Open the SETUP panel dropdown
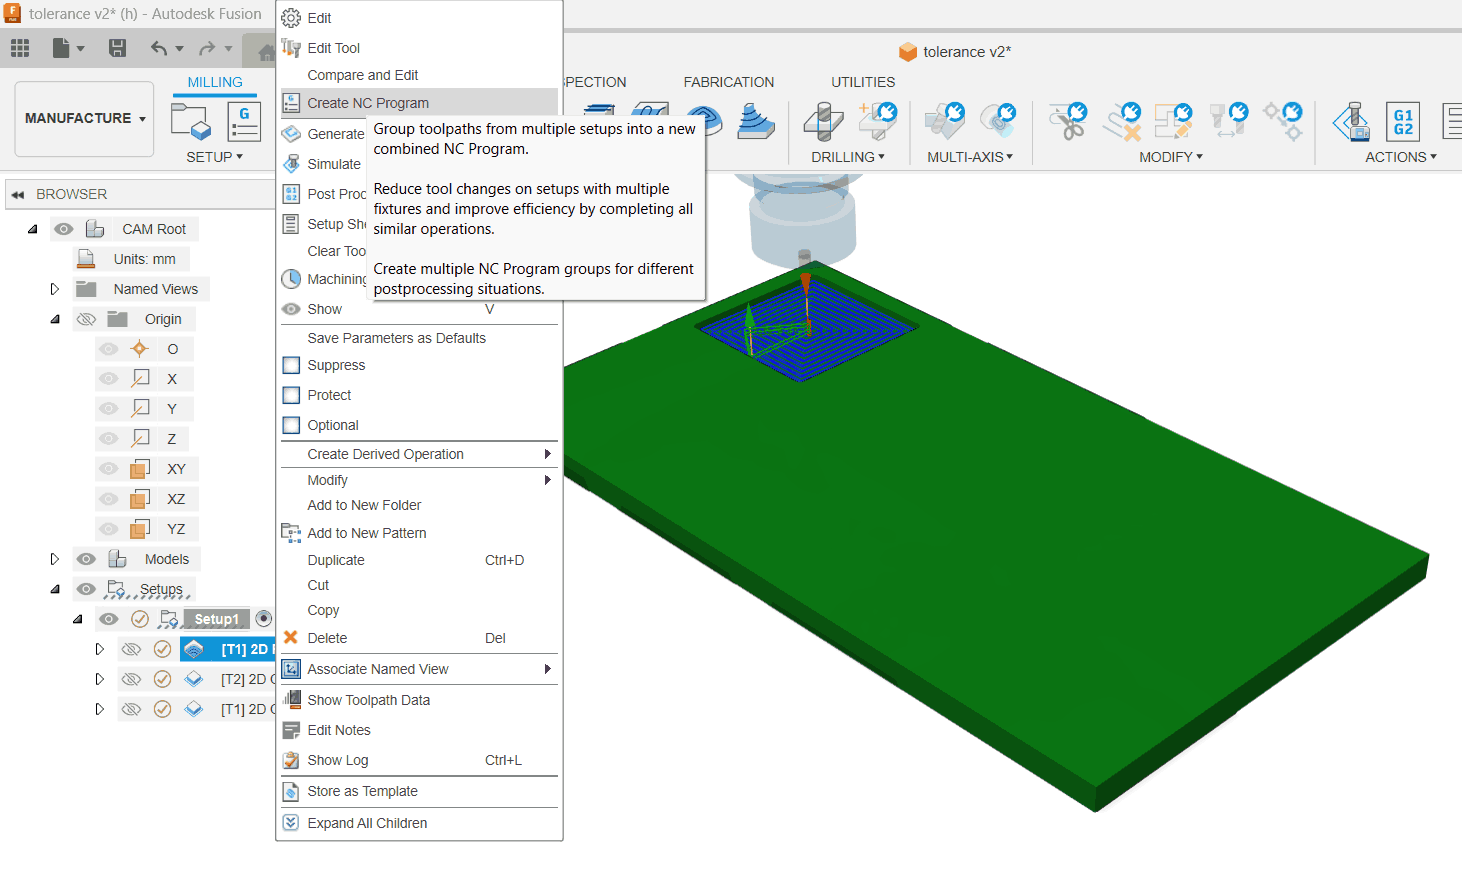Screen dimensions: 1462x869 tap(214, 157)
